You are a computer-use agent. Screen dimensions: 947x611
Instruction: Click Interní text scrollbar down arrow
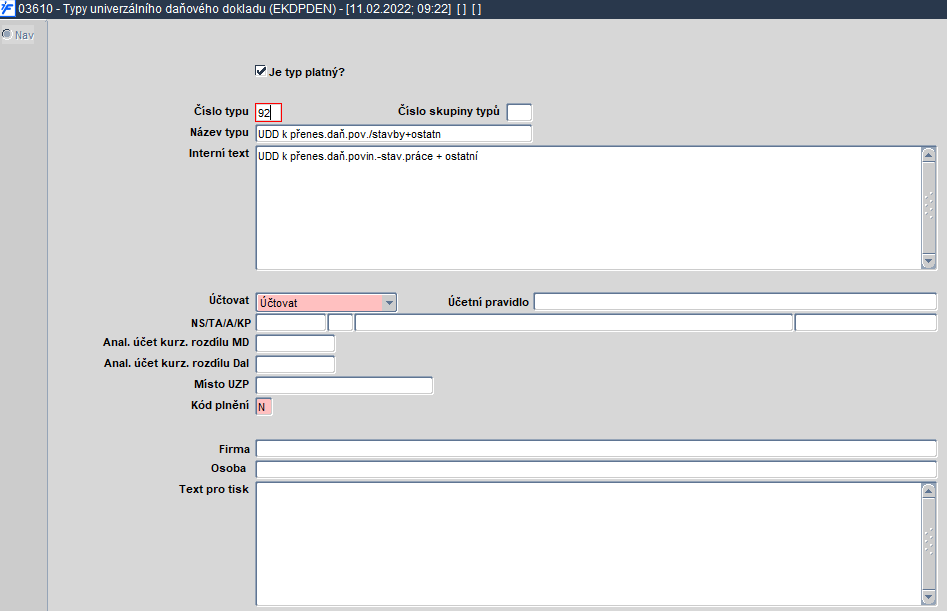[929, 261]
